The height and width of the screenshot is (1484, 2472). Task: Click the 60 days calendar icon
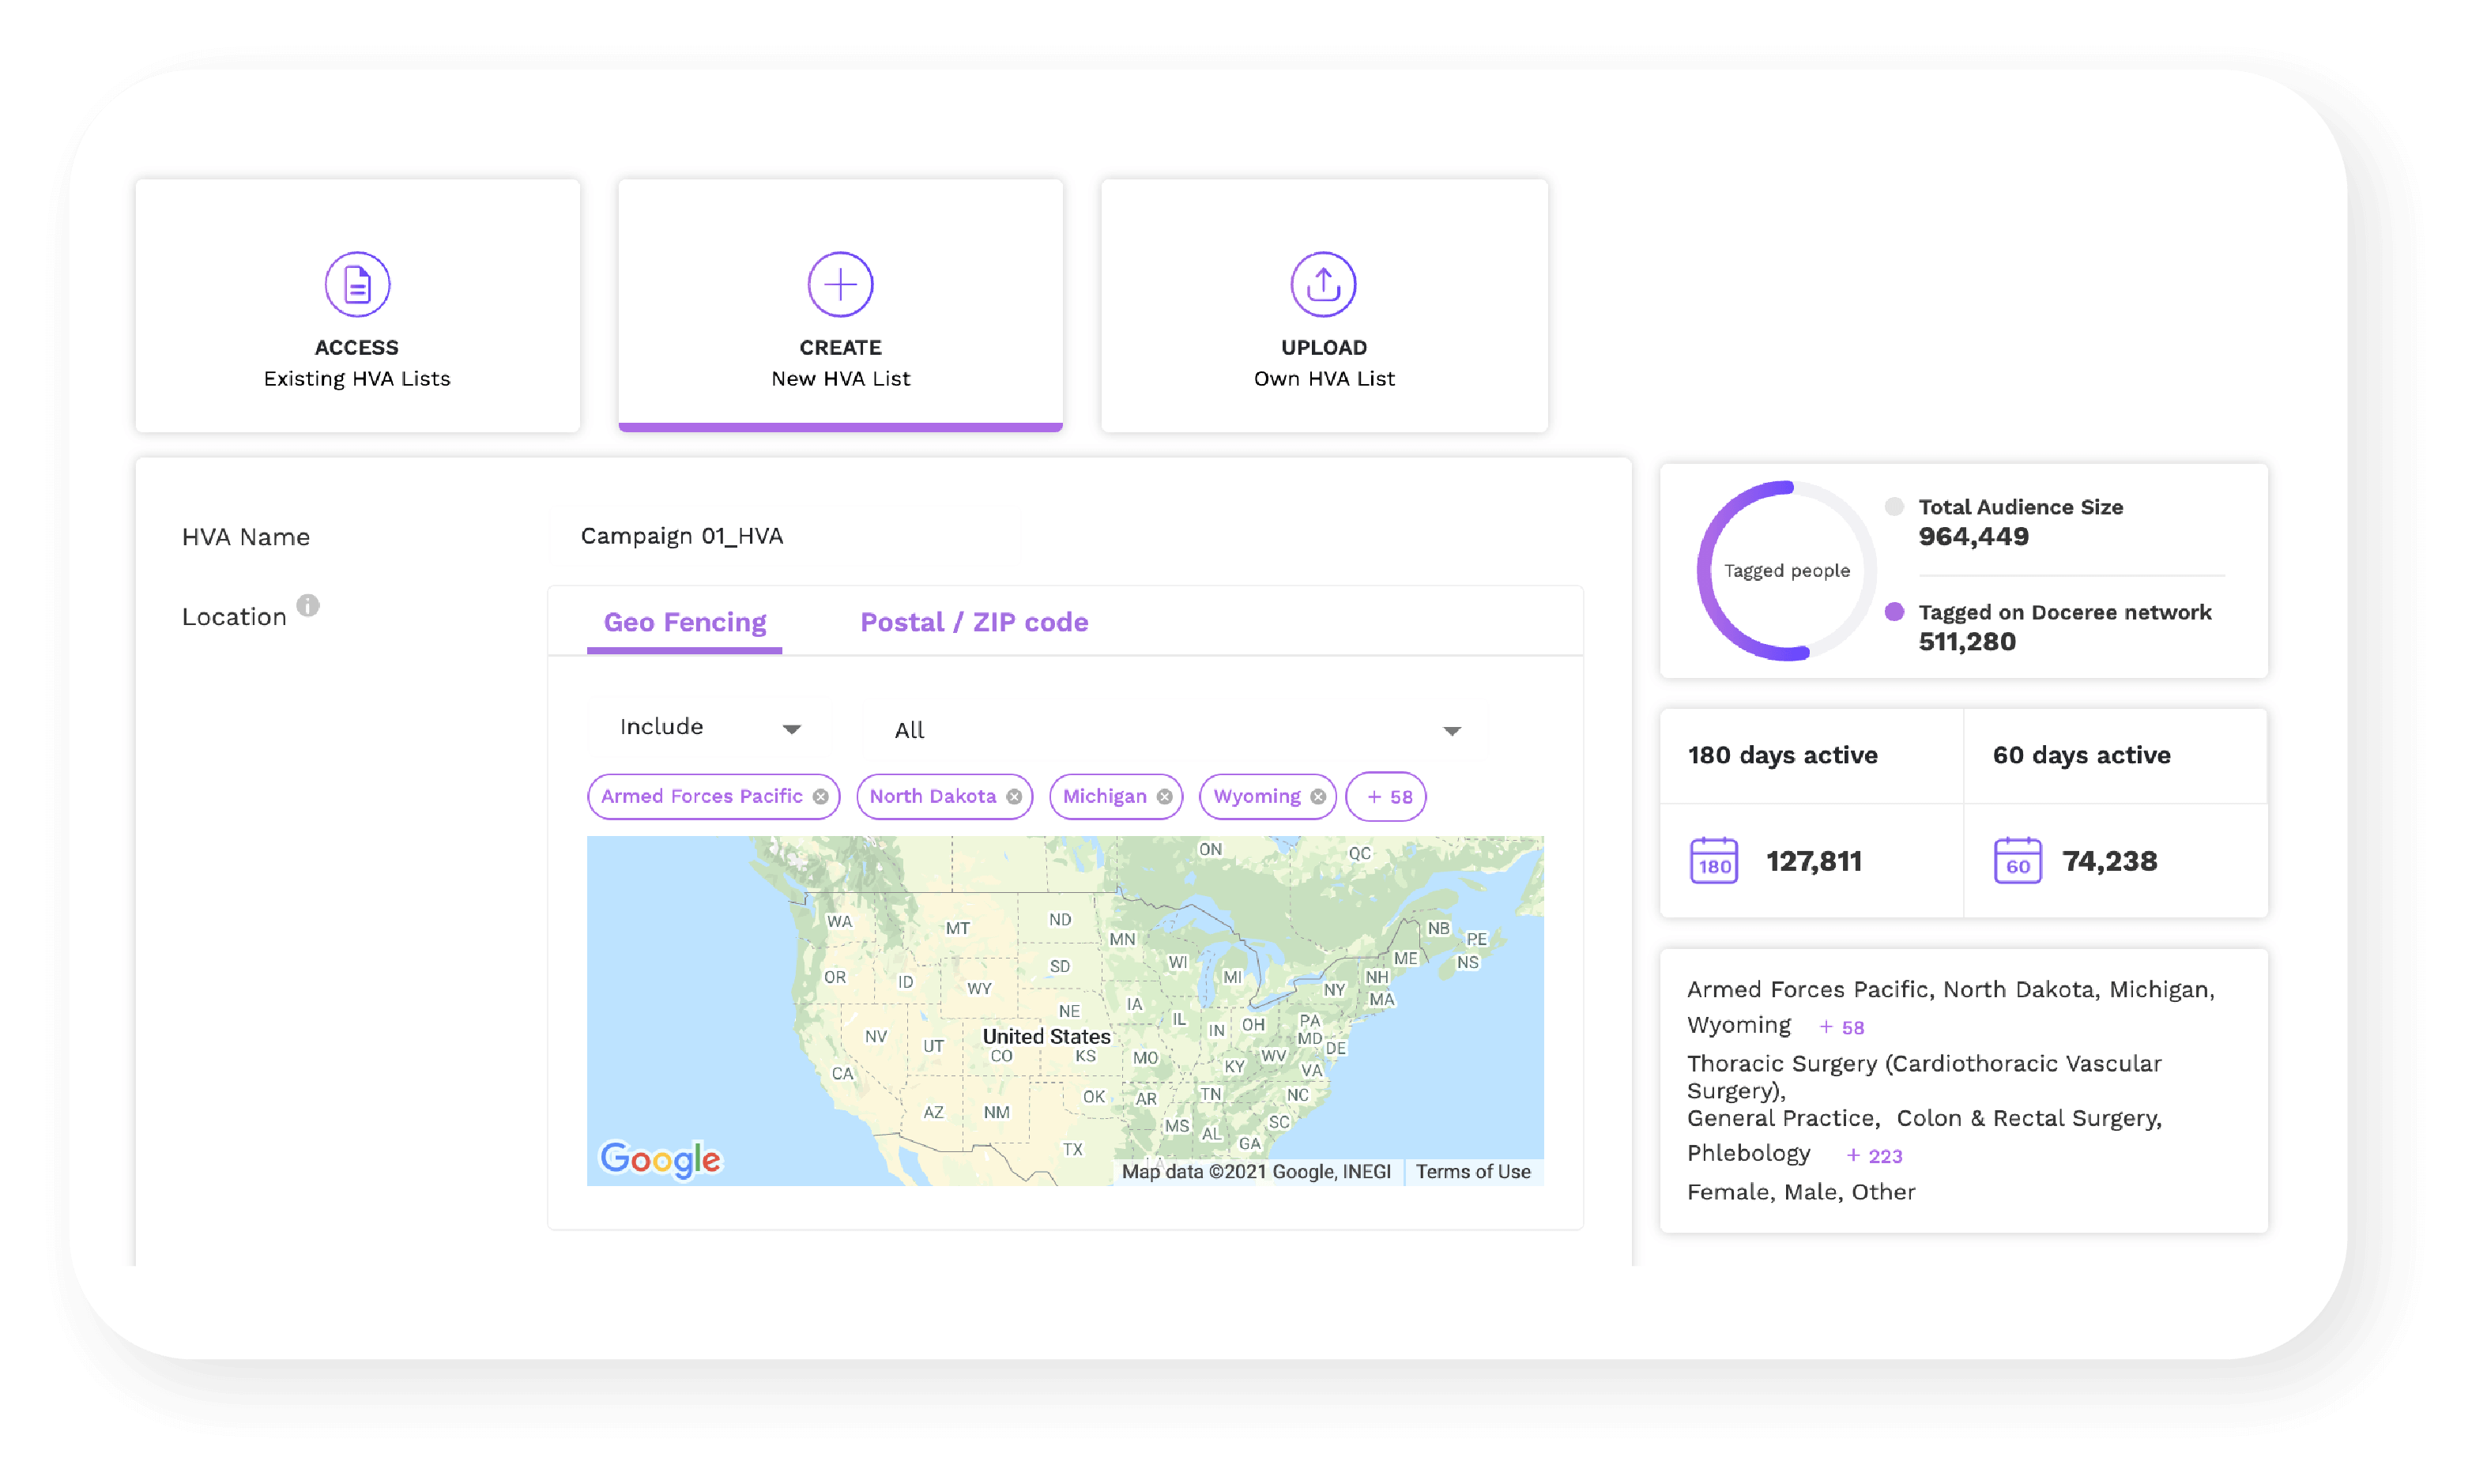[x=2018, y=861]
